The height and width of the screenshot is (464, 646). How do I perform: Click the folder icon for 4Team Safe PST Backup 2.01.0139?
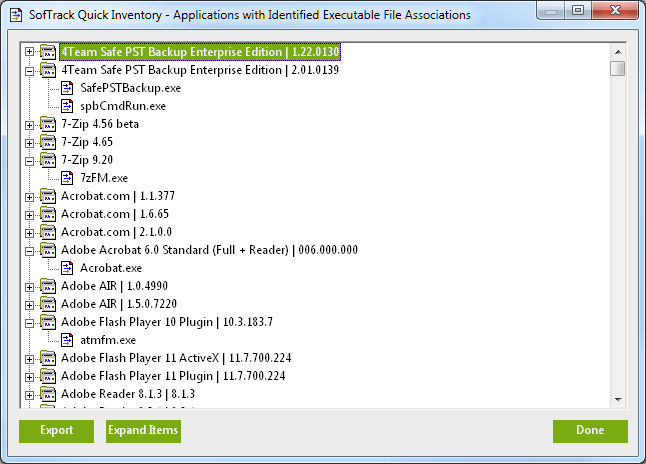pos(48,70)
